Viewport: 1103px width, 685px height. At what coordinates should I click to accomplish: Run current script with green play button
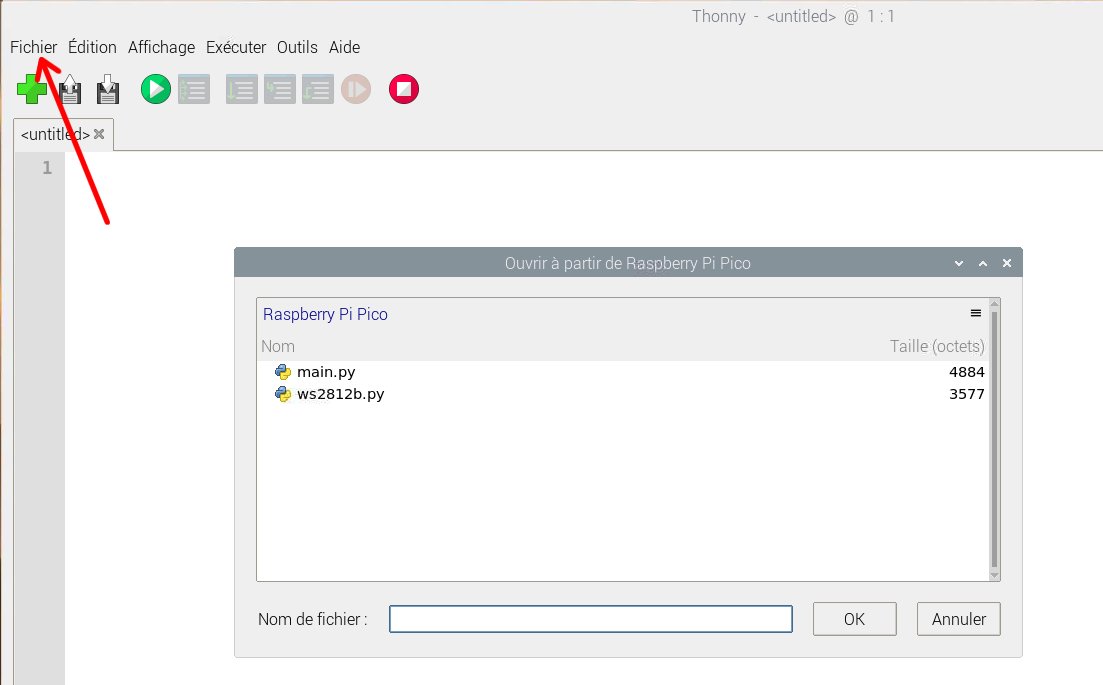coord(155,89)
